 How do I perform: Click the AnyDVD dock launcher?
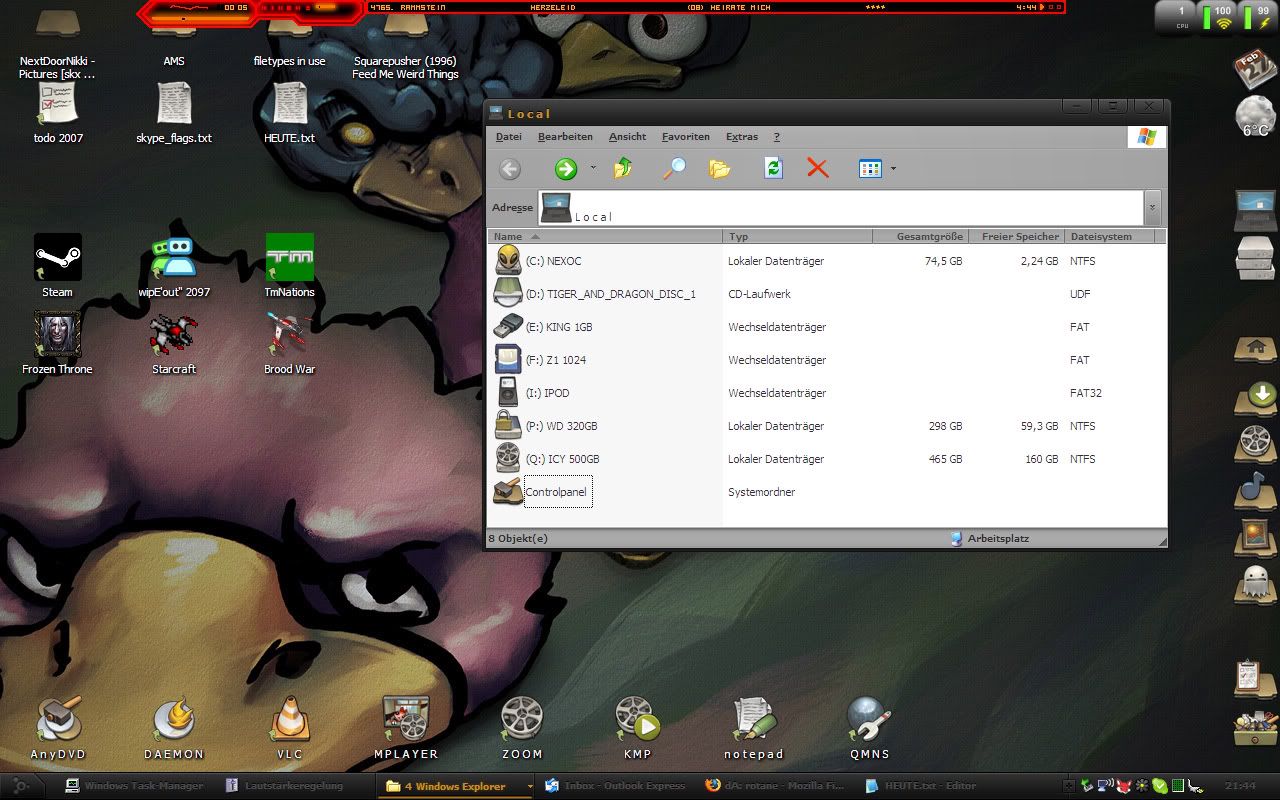pos(59,728)
